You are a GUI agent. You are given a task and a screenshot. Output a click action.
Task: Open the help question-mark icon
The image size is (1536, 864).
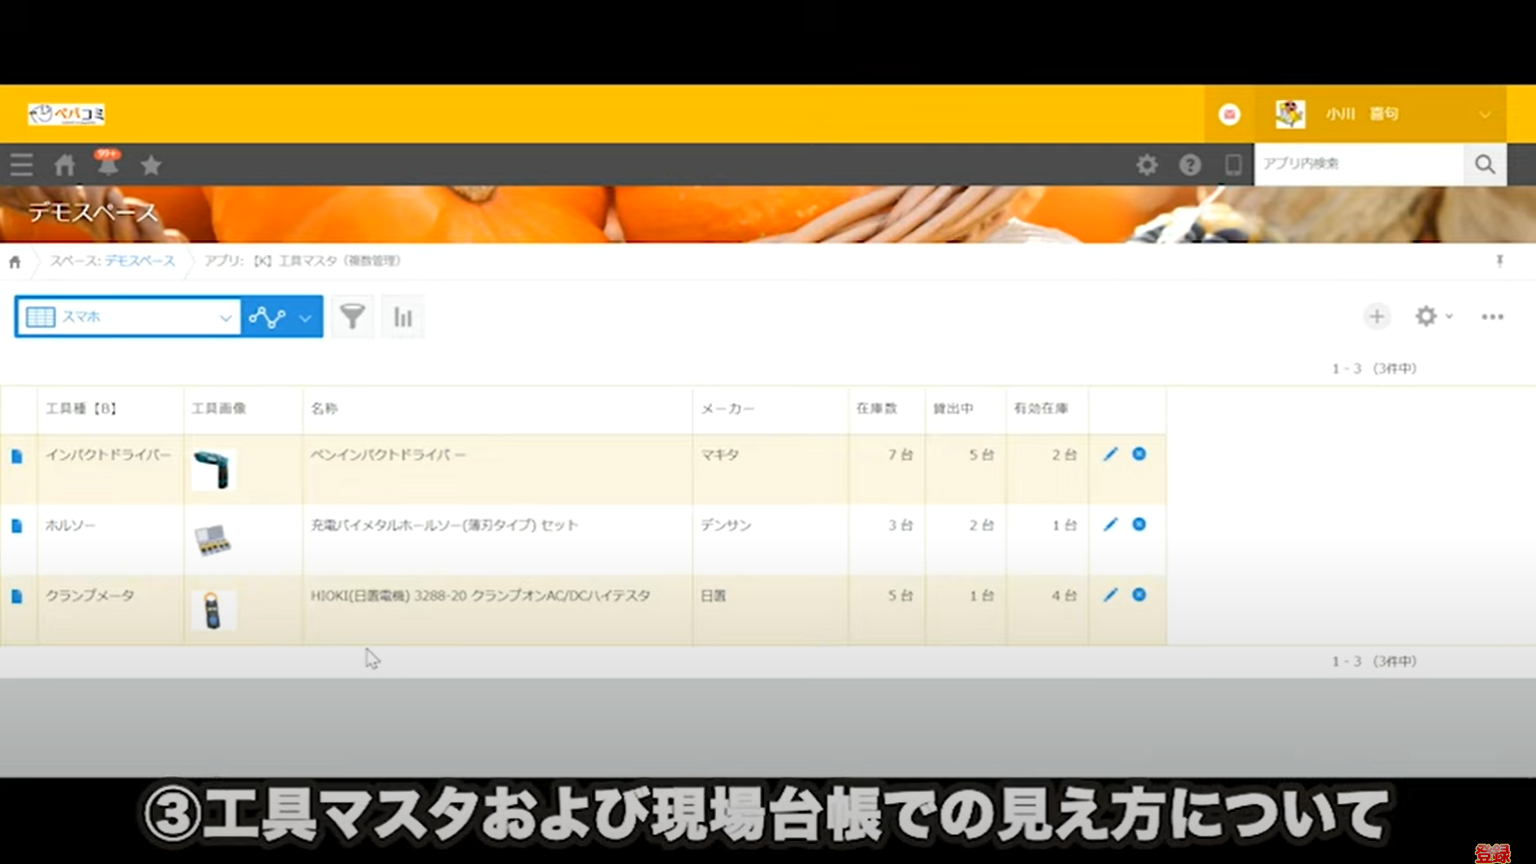point(1190,165)
